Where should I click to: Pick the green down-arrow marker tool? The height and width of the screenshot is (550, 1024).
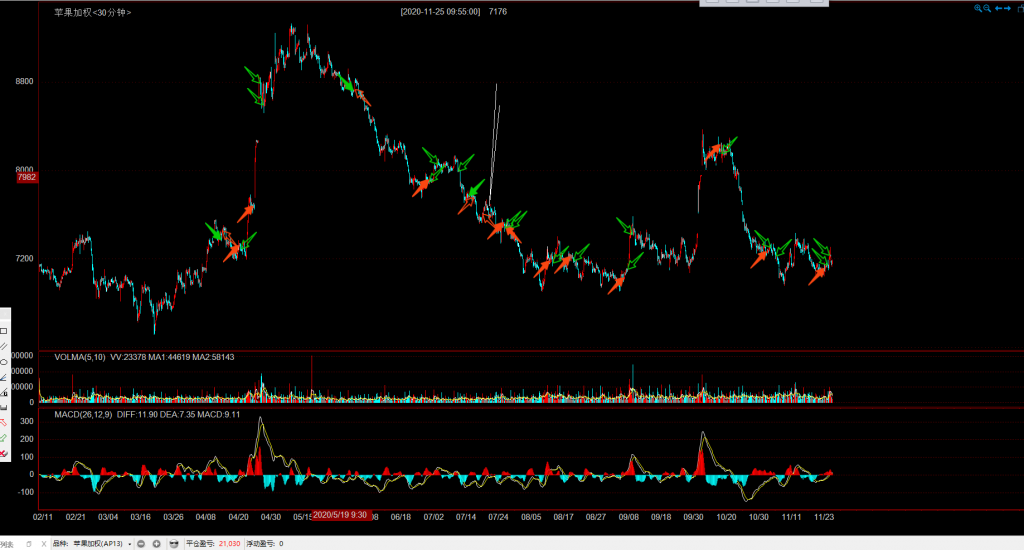(x=4, y=438)
